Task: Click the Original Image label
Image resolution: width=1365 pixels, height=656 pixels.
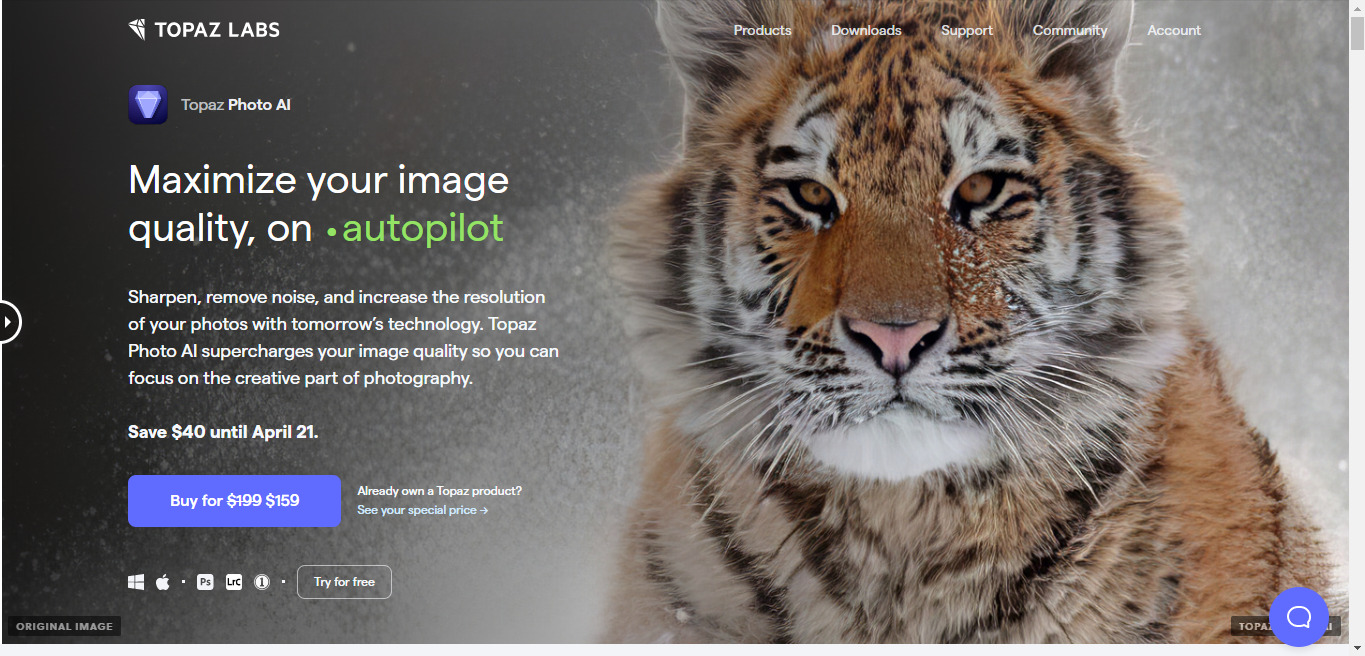Action: pos(65,627)
